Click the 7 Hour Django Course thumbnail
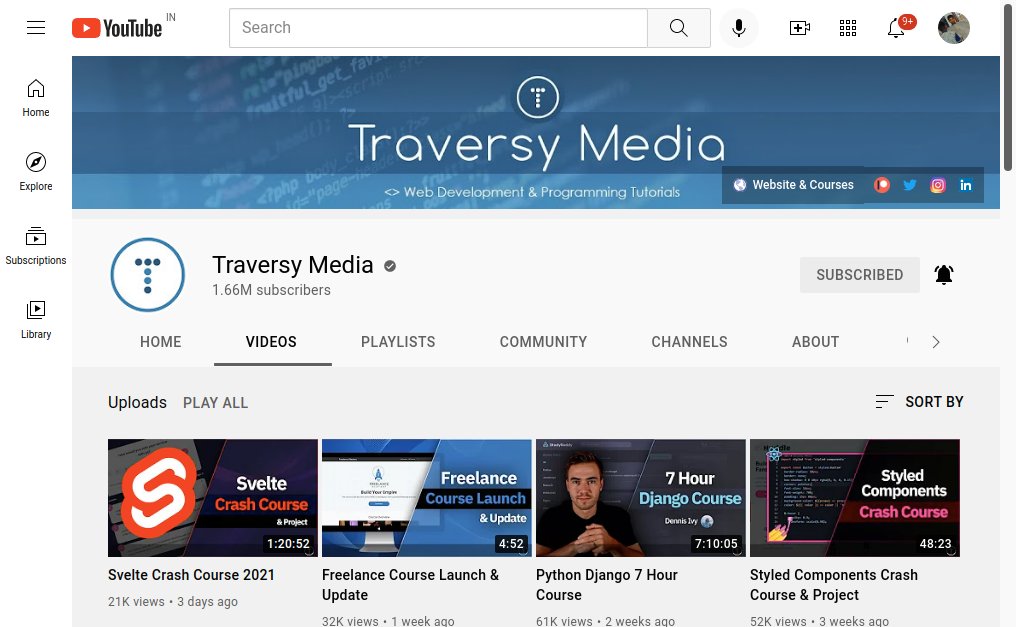The width and height of the screenshot is (1016, 627). click(640, 497)
